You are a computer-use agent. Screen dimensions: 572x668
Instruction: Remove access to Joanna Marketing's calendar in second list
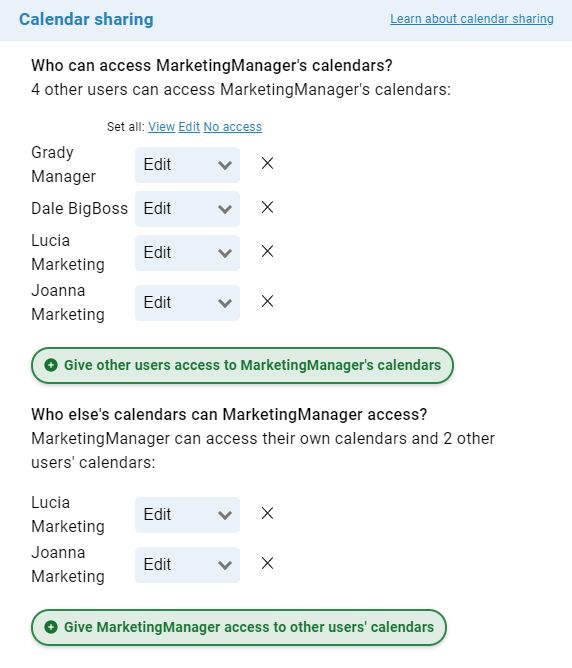[267, 564]
